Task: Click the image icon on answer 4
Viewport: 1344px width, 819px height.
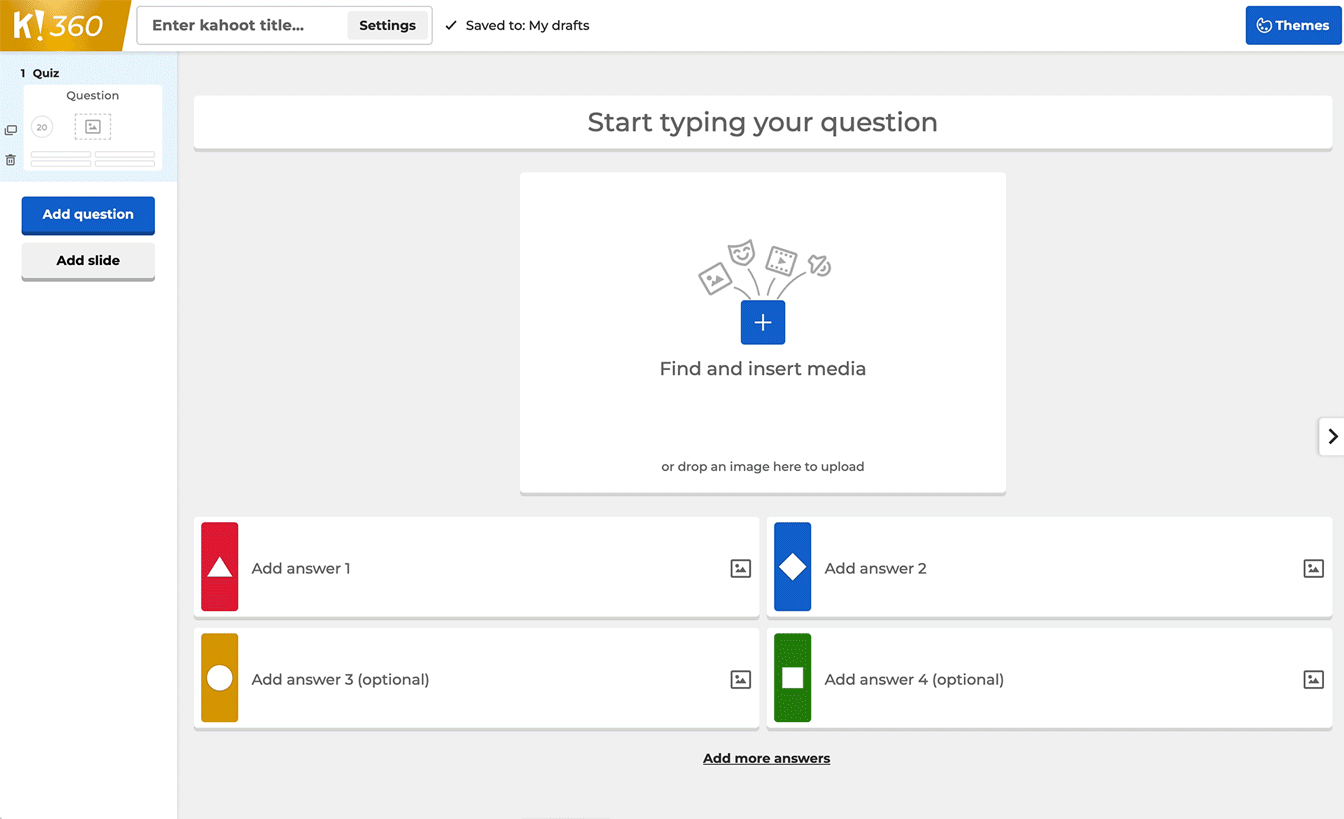Action: pyautogui.click(x=1313, y=679)
